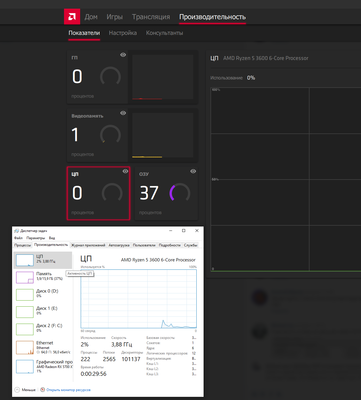Switch to Процессы tab in Task Manager
The image size is (361, 400).
[x=23, y=245]
